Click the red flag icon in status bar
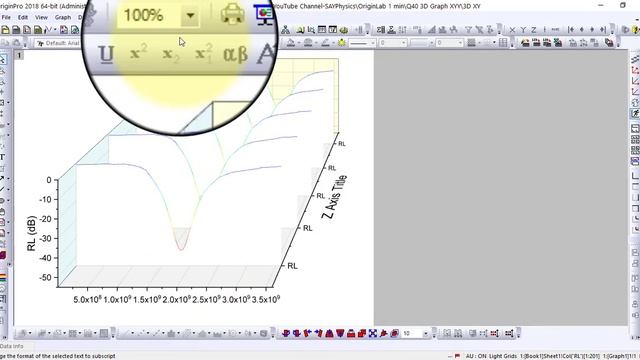The height and width of the screenshot is (360, 640). (x=457, y=356)
